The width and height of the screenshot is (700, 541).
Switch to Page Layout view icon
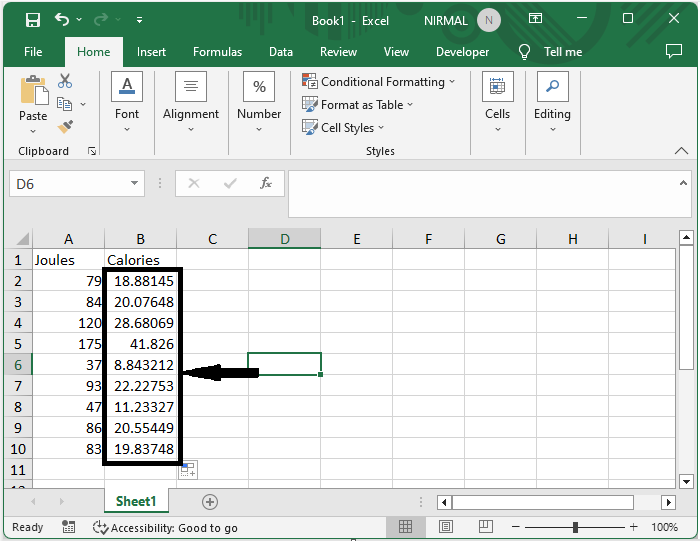(x=446, y=527)
